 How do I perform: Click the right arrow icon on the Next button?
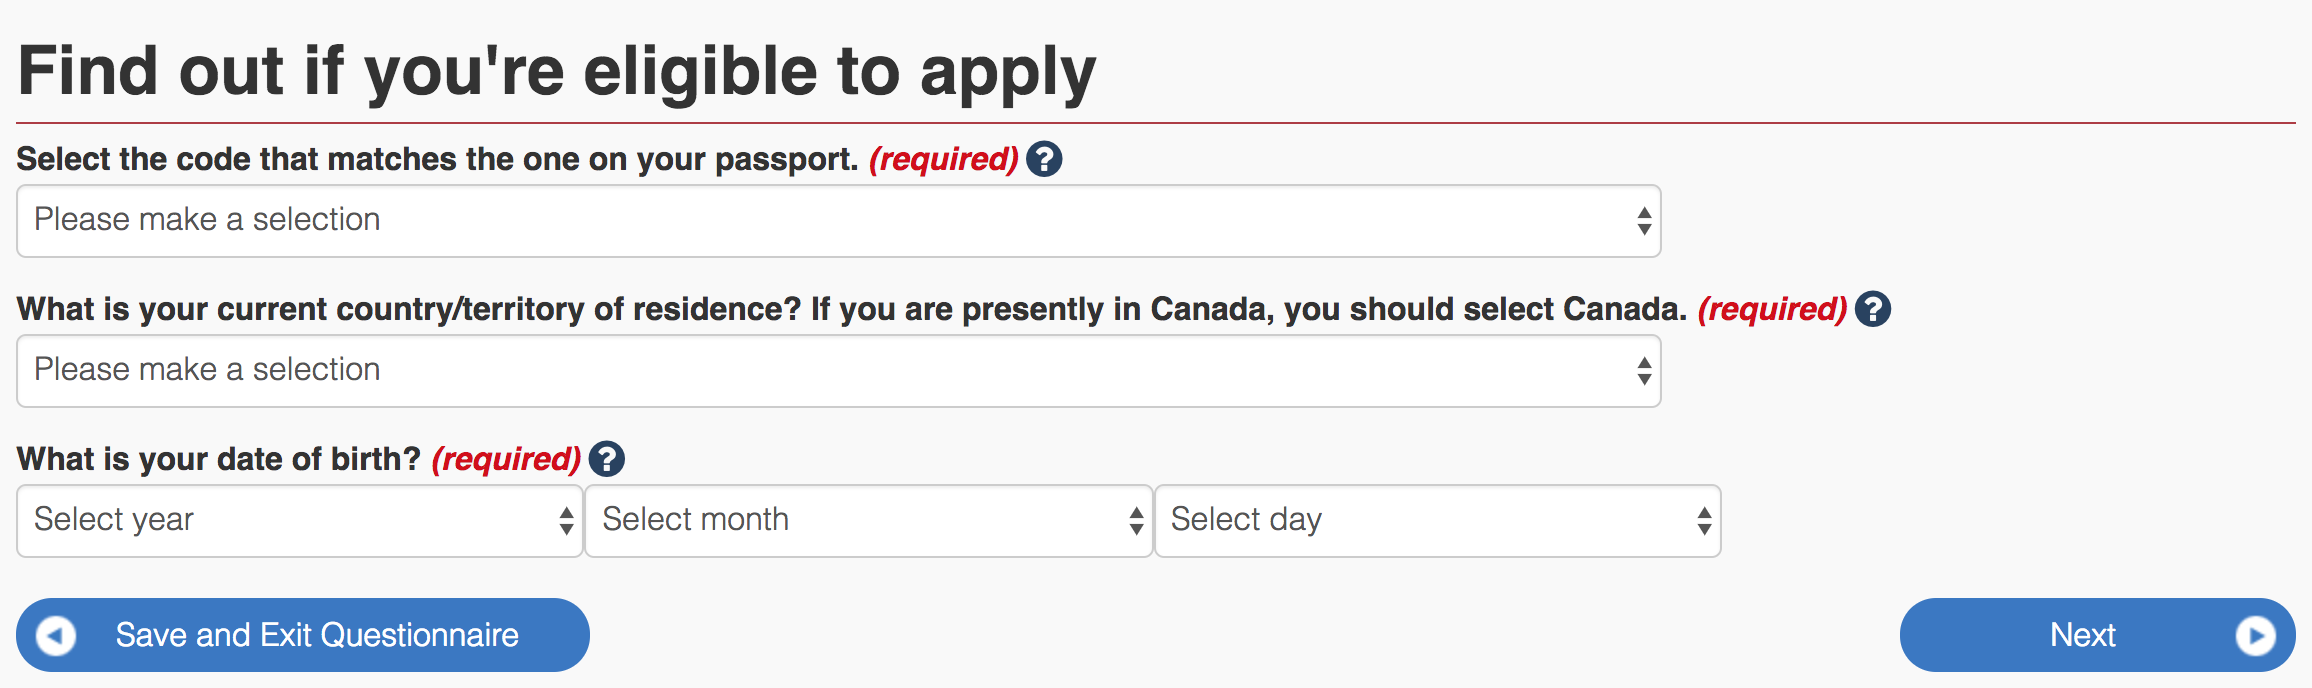click(2255, 635)
